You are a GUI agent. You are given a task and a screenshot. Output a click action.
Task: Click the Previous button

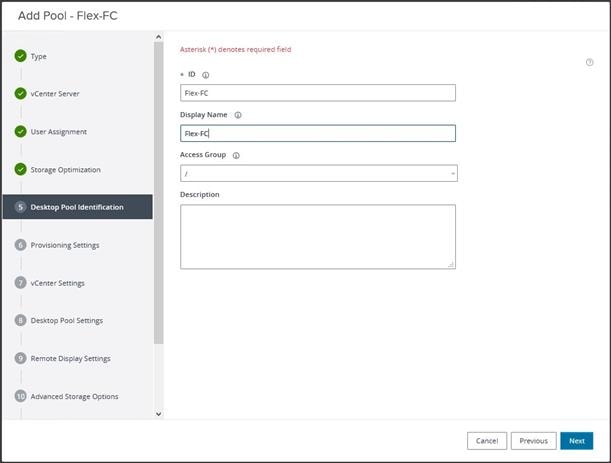pos(533,441)
